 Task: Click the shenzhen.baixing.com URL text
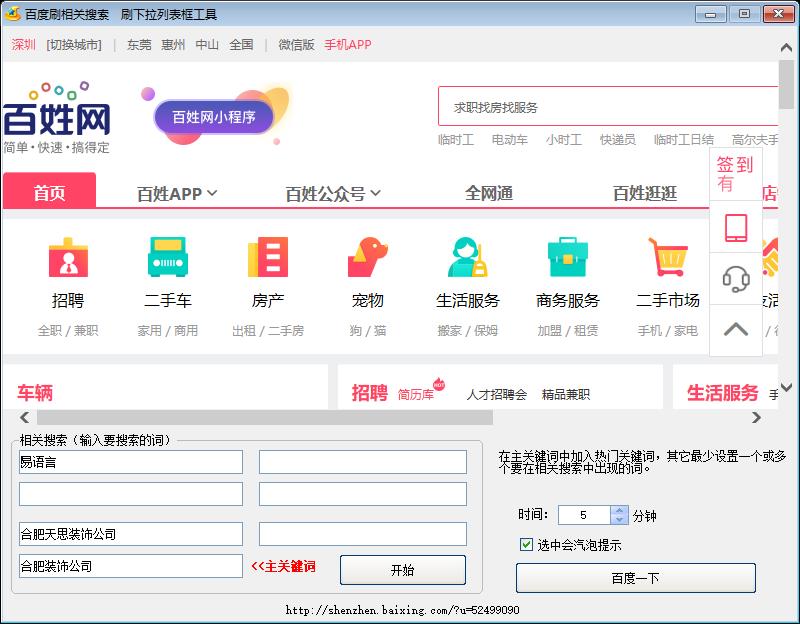pos(403,610)
